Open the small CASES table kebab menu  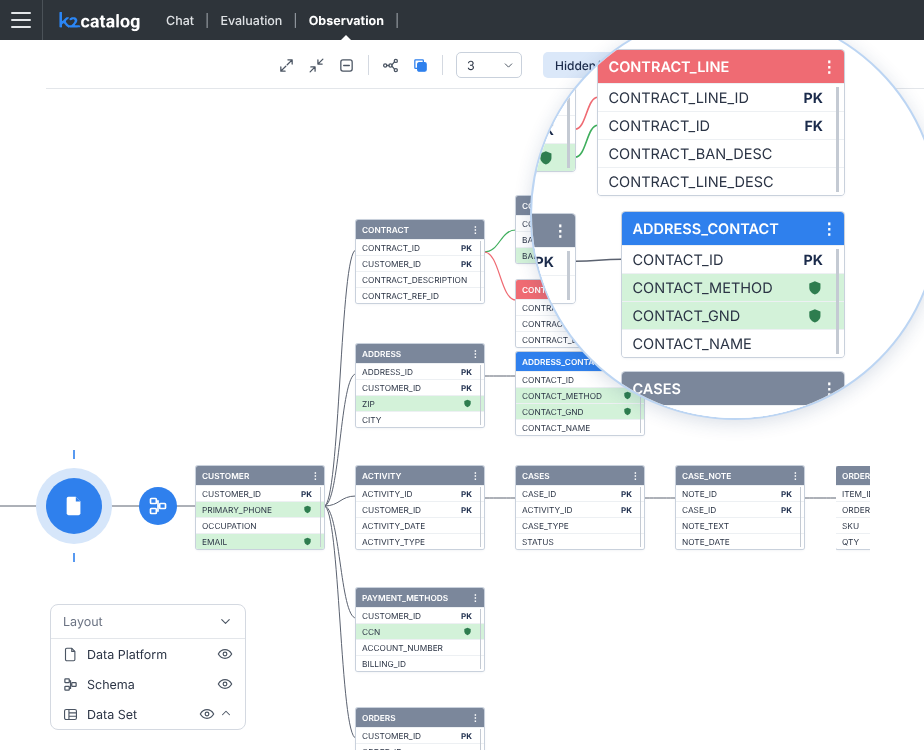635,476
